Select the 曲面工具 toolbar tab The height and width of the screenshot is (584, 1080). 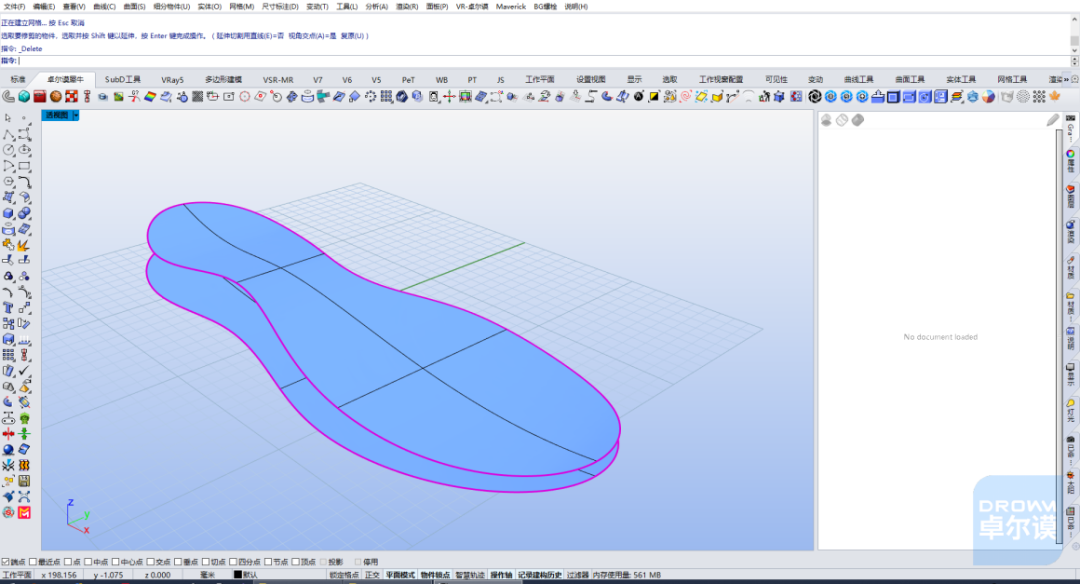pos(910,79)
